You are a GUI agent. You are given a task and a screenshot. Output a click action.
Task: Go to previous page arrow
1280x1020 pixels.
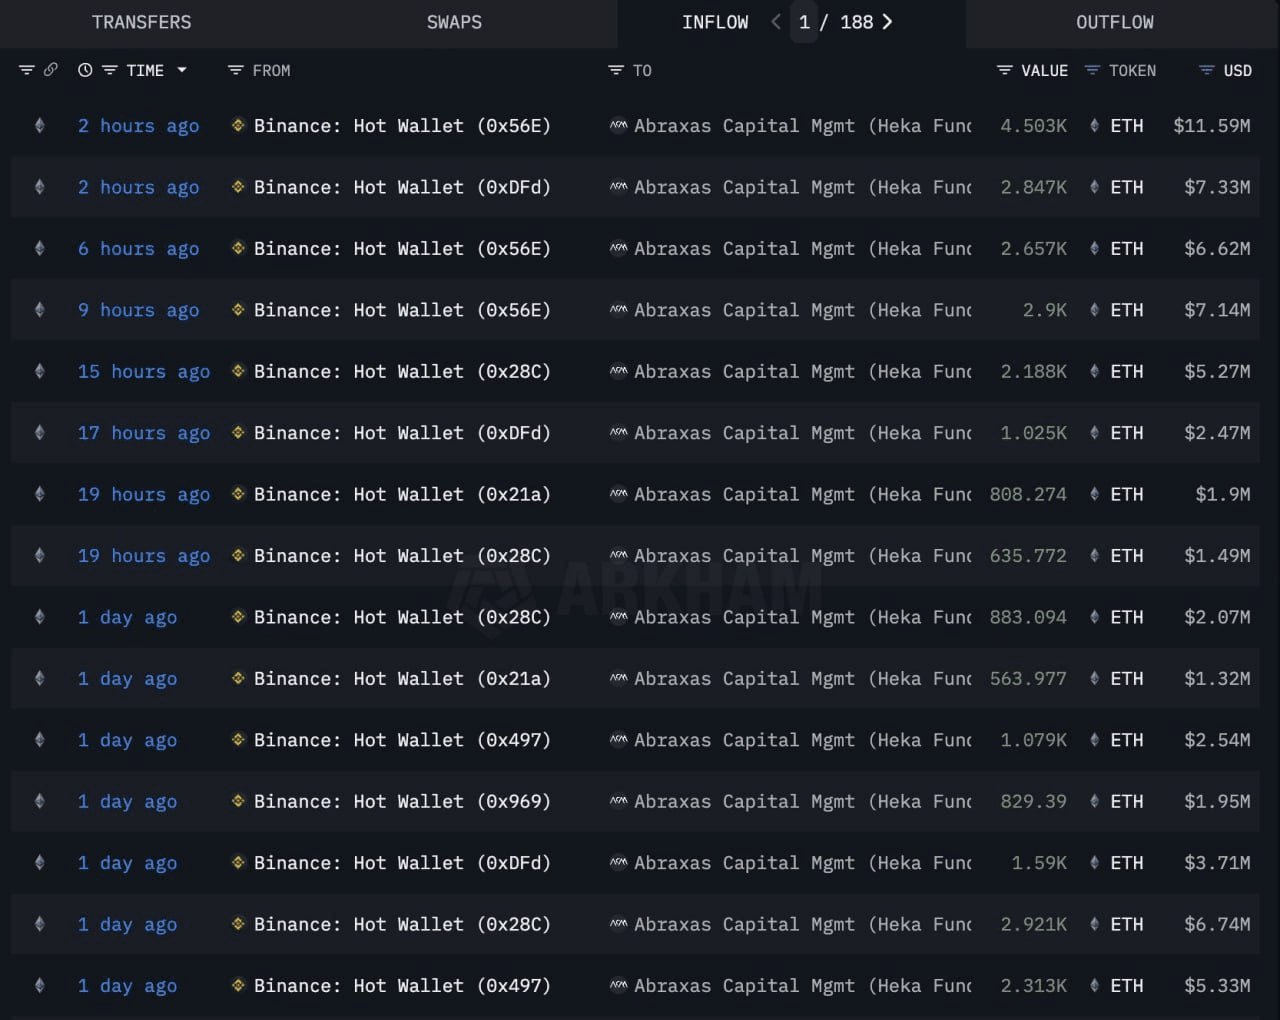[x=775, y=22]
